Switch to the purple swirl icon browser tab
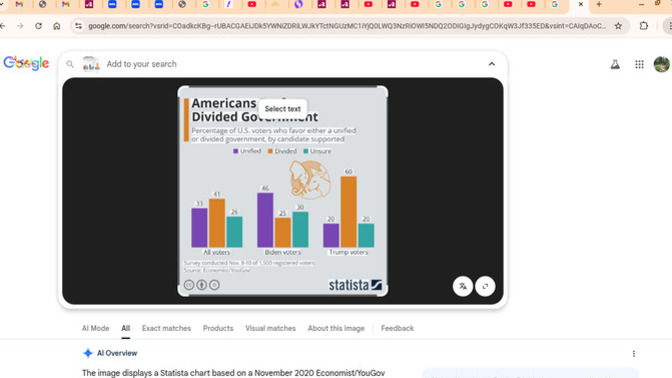The image size is (672, 378). (x=299, y=4)
